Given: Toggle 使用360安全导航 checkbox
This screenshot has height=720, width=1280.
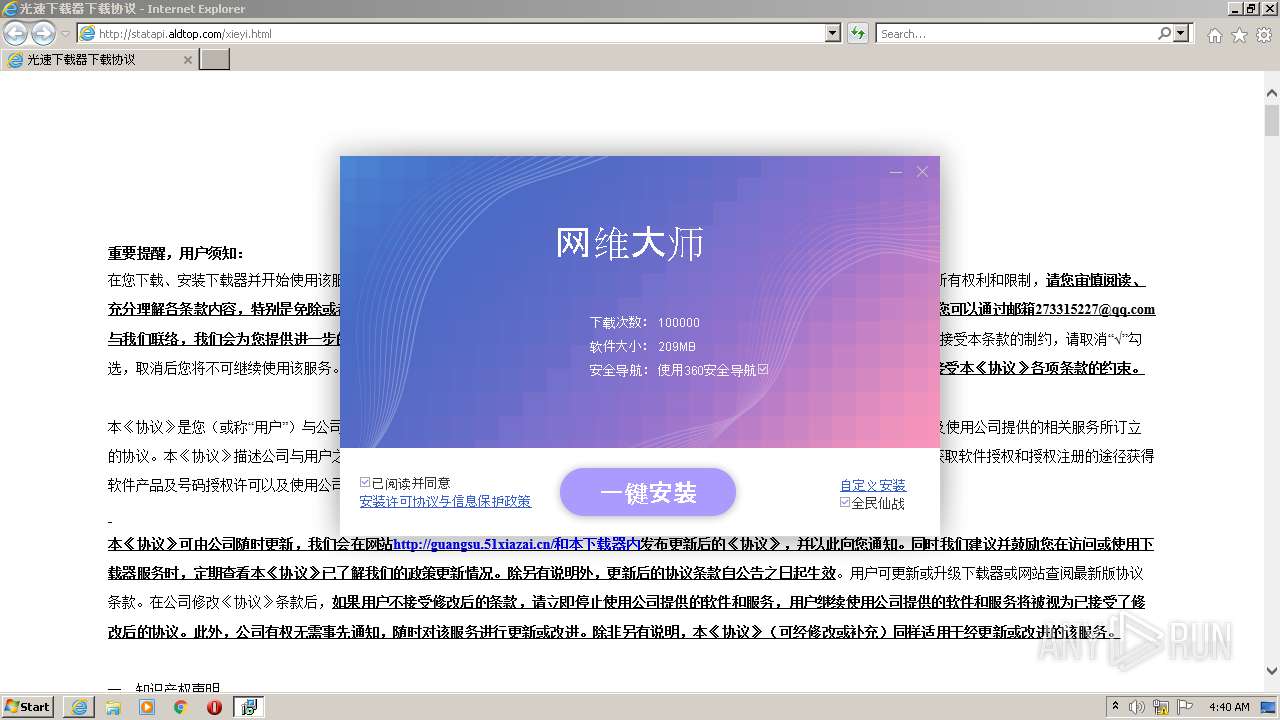Looking at the screenshot, I should click(x=763, y=369).
